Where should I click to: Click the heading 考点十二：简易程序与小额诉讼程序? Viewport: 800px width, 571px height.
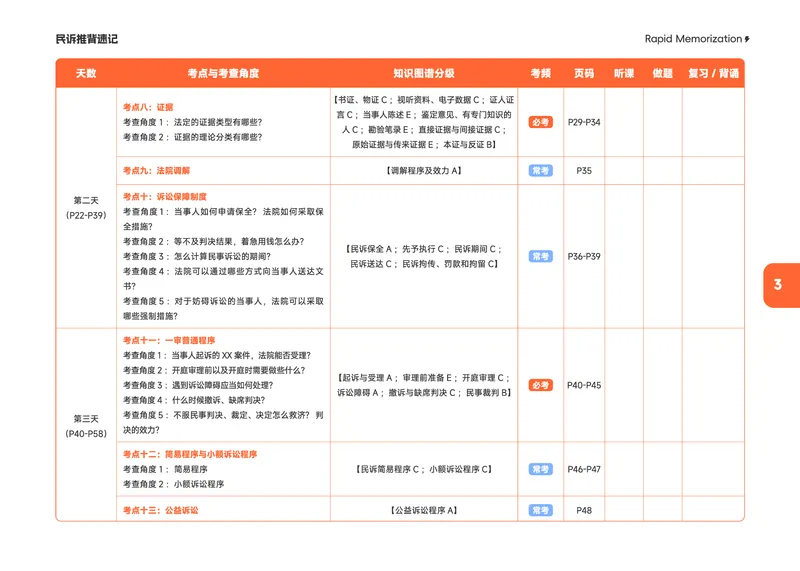(190, 454)
